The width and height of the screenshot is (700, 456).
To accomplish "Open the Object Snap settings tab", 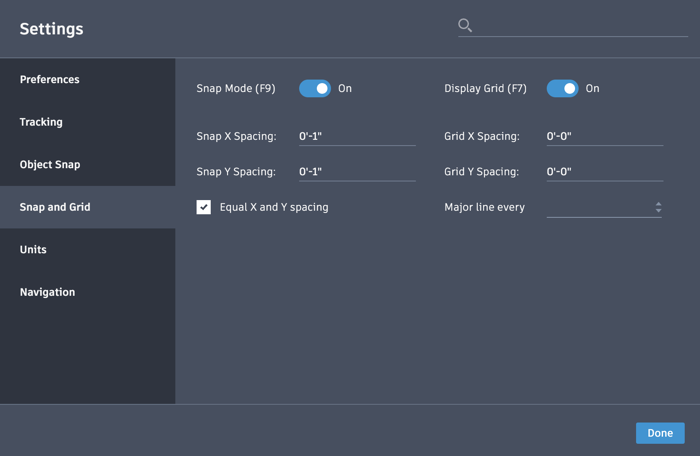I will 50,165.
